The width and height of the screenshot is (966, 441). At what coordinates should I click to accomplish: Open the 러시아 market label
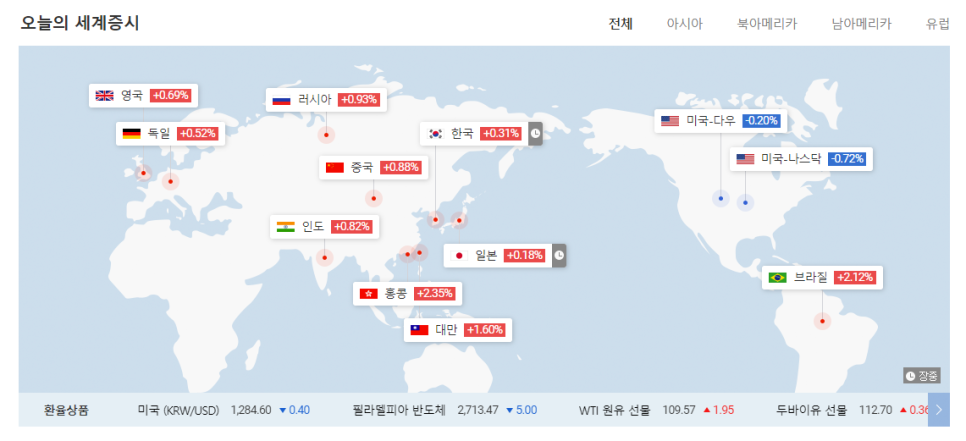(327, 100)
